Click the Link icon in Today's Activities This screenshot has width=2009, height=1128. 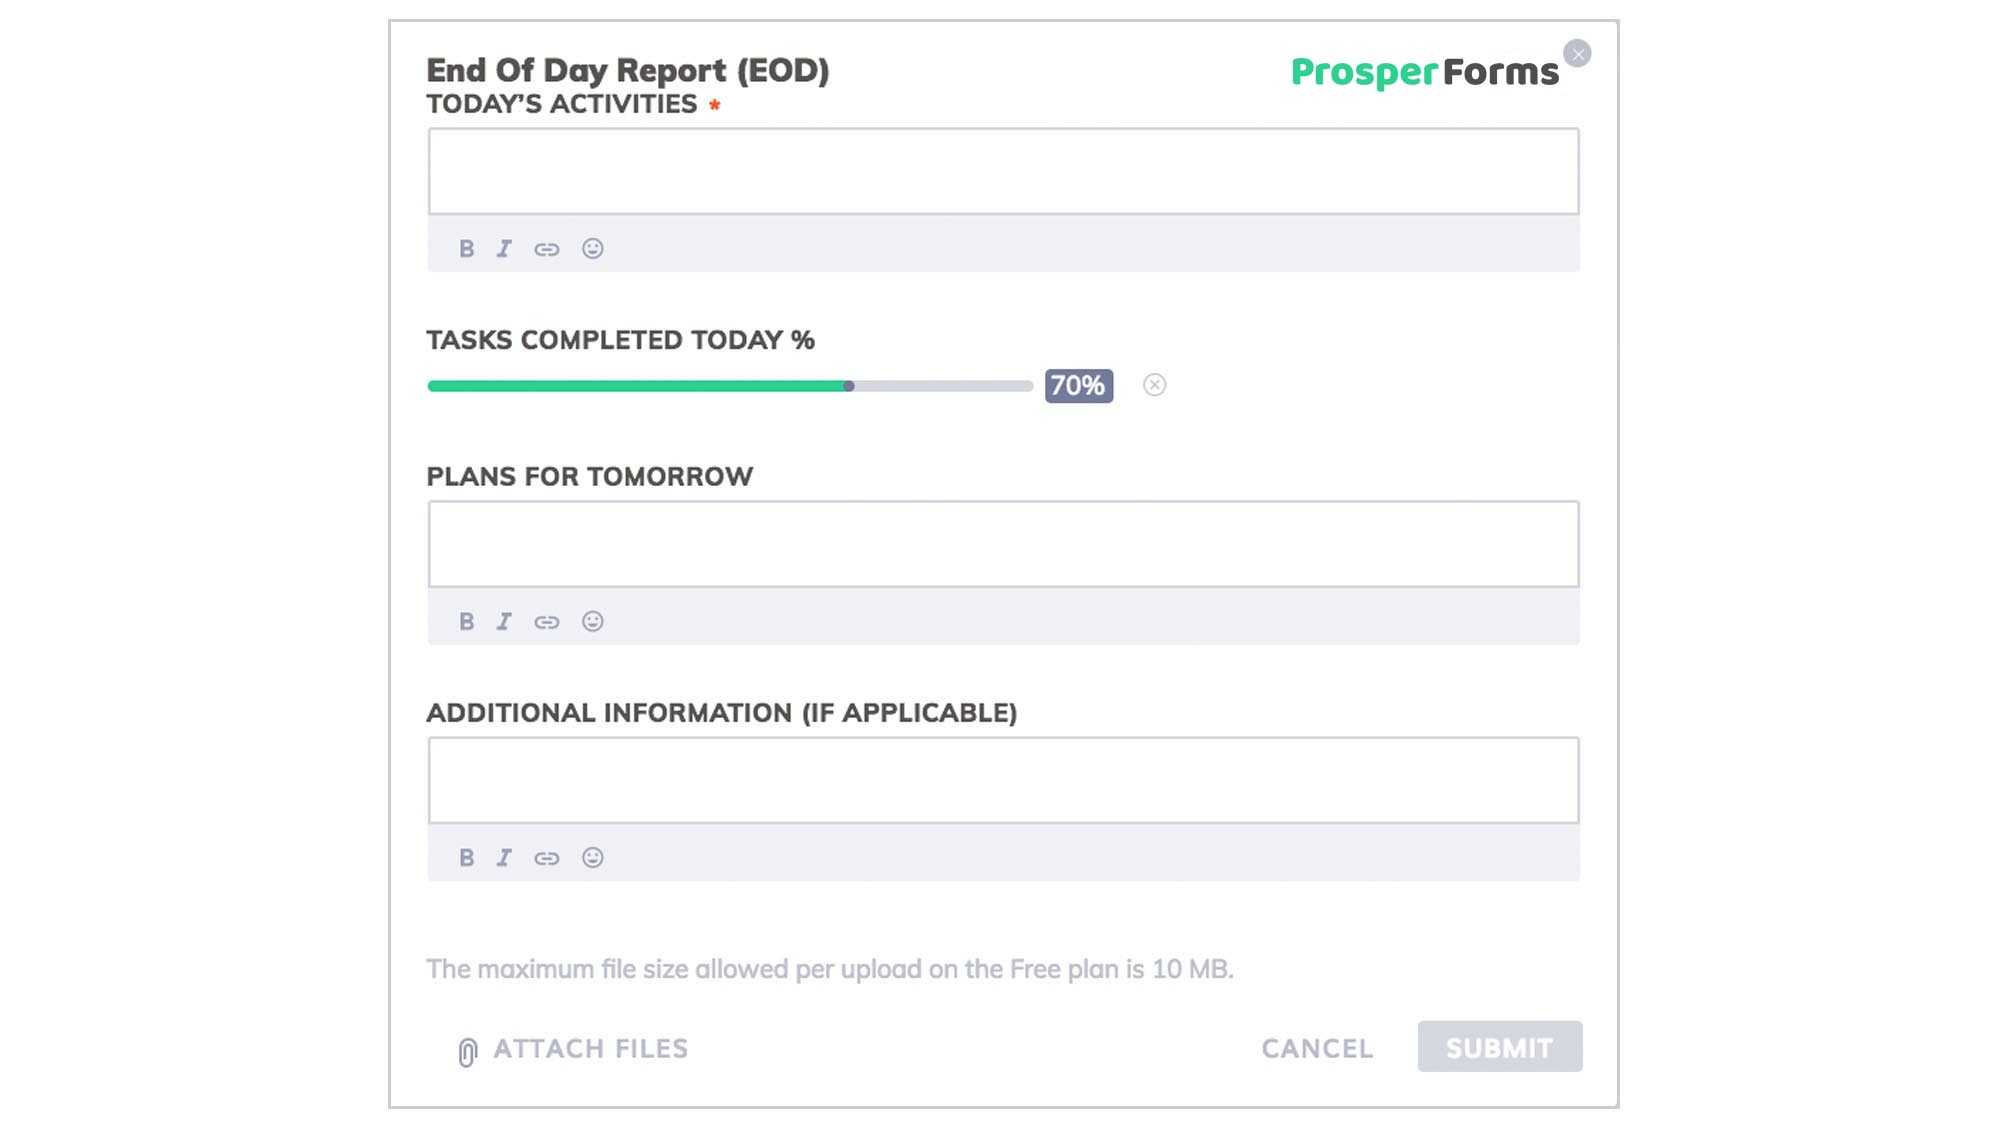(548, 247)
